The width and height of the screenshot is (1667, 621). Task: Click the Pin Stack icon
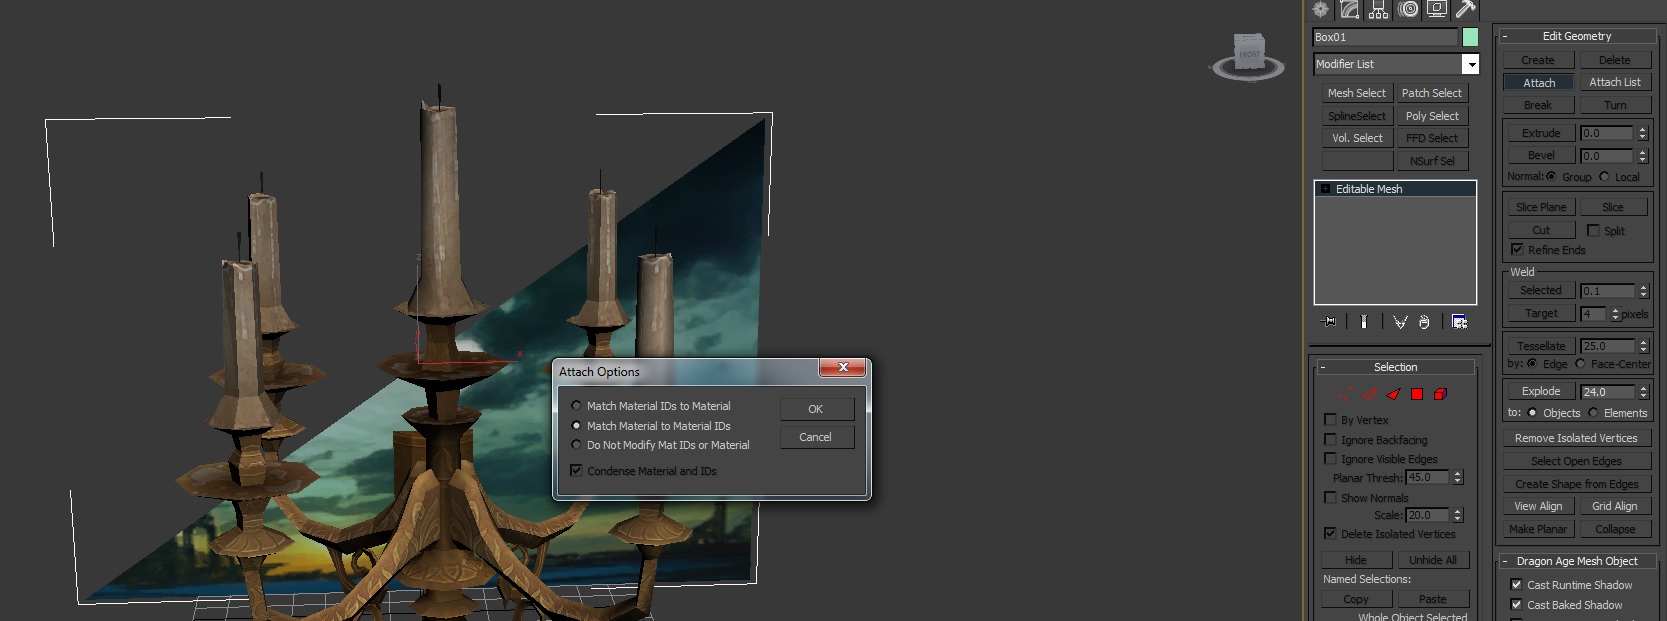1329,322
